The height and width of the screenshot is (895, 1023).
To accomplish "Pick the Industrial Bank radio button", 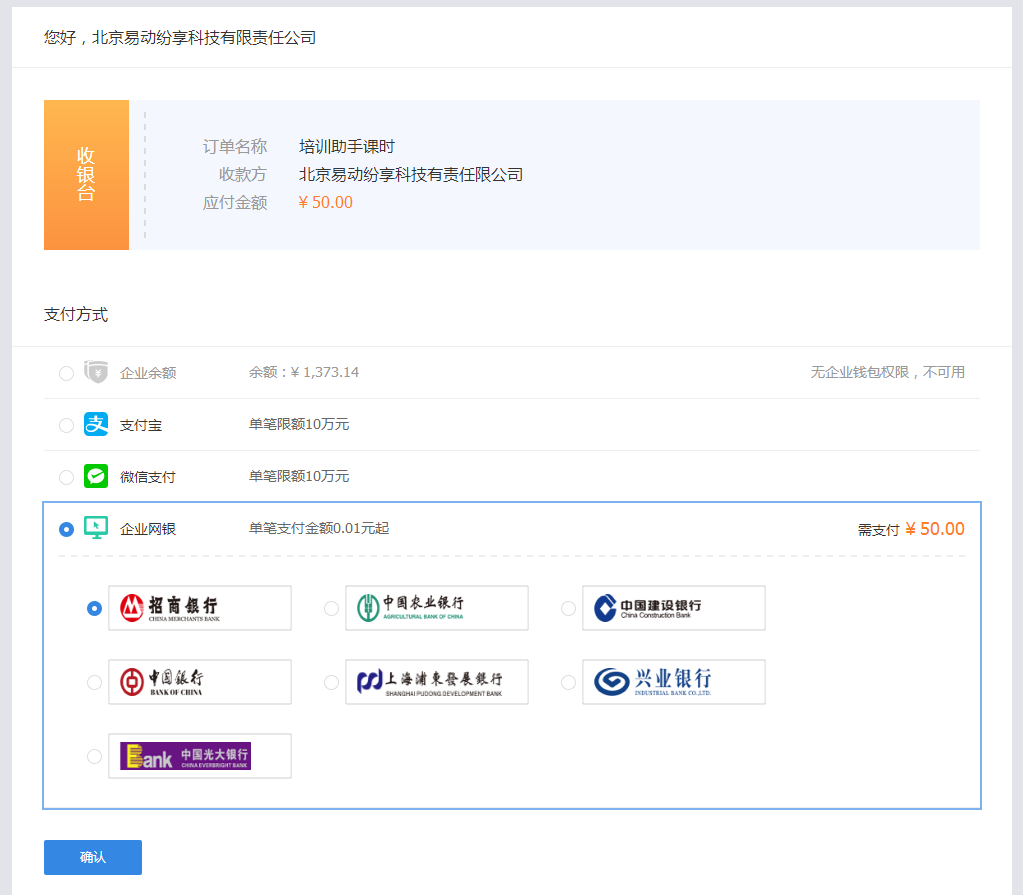I will point(568,682).
